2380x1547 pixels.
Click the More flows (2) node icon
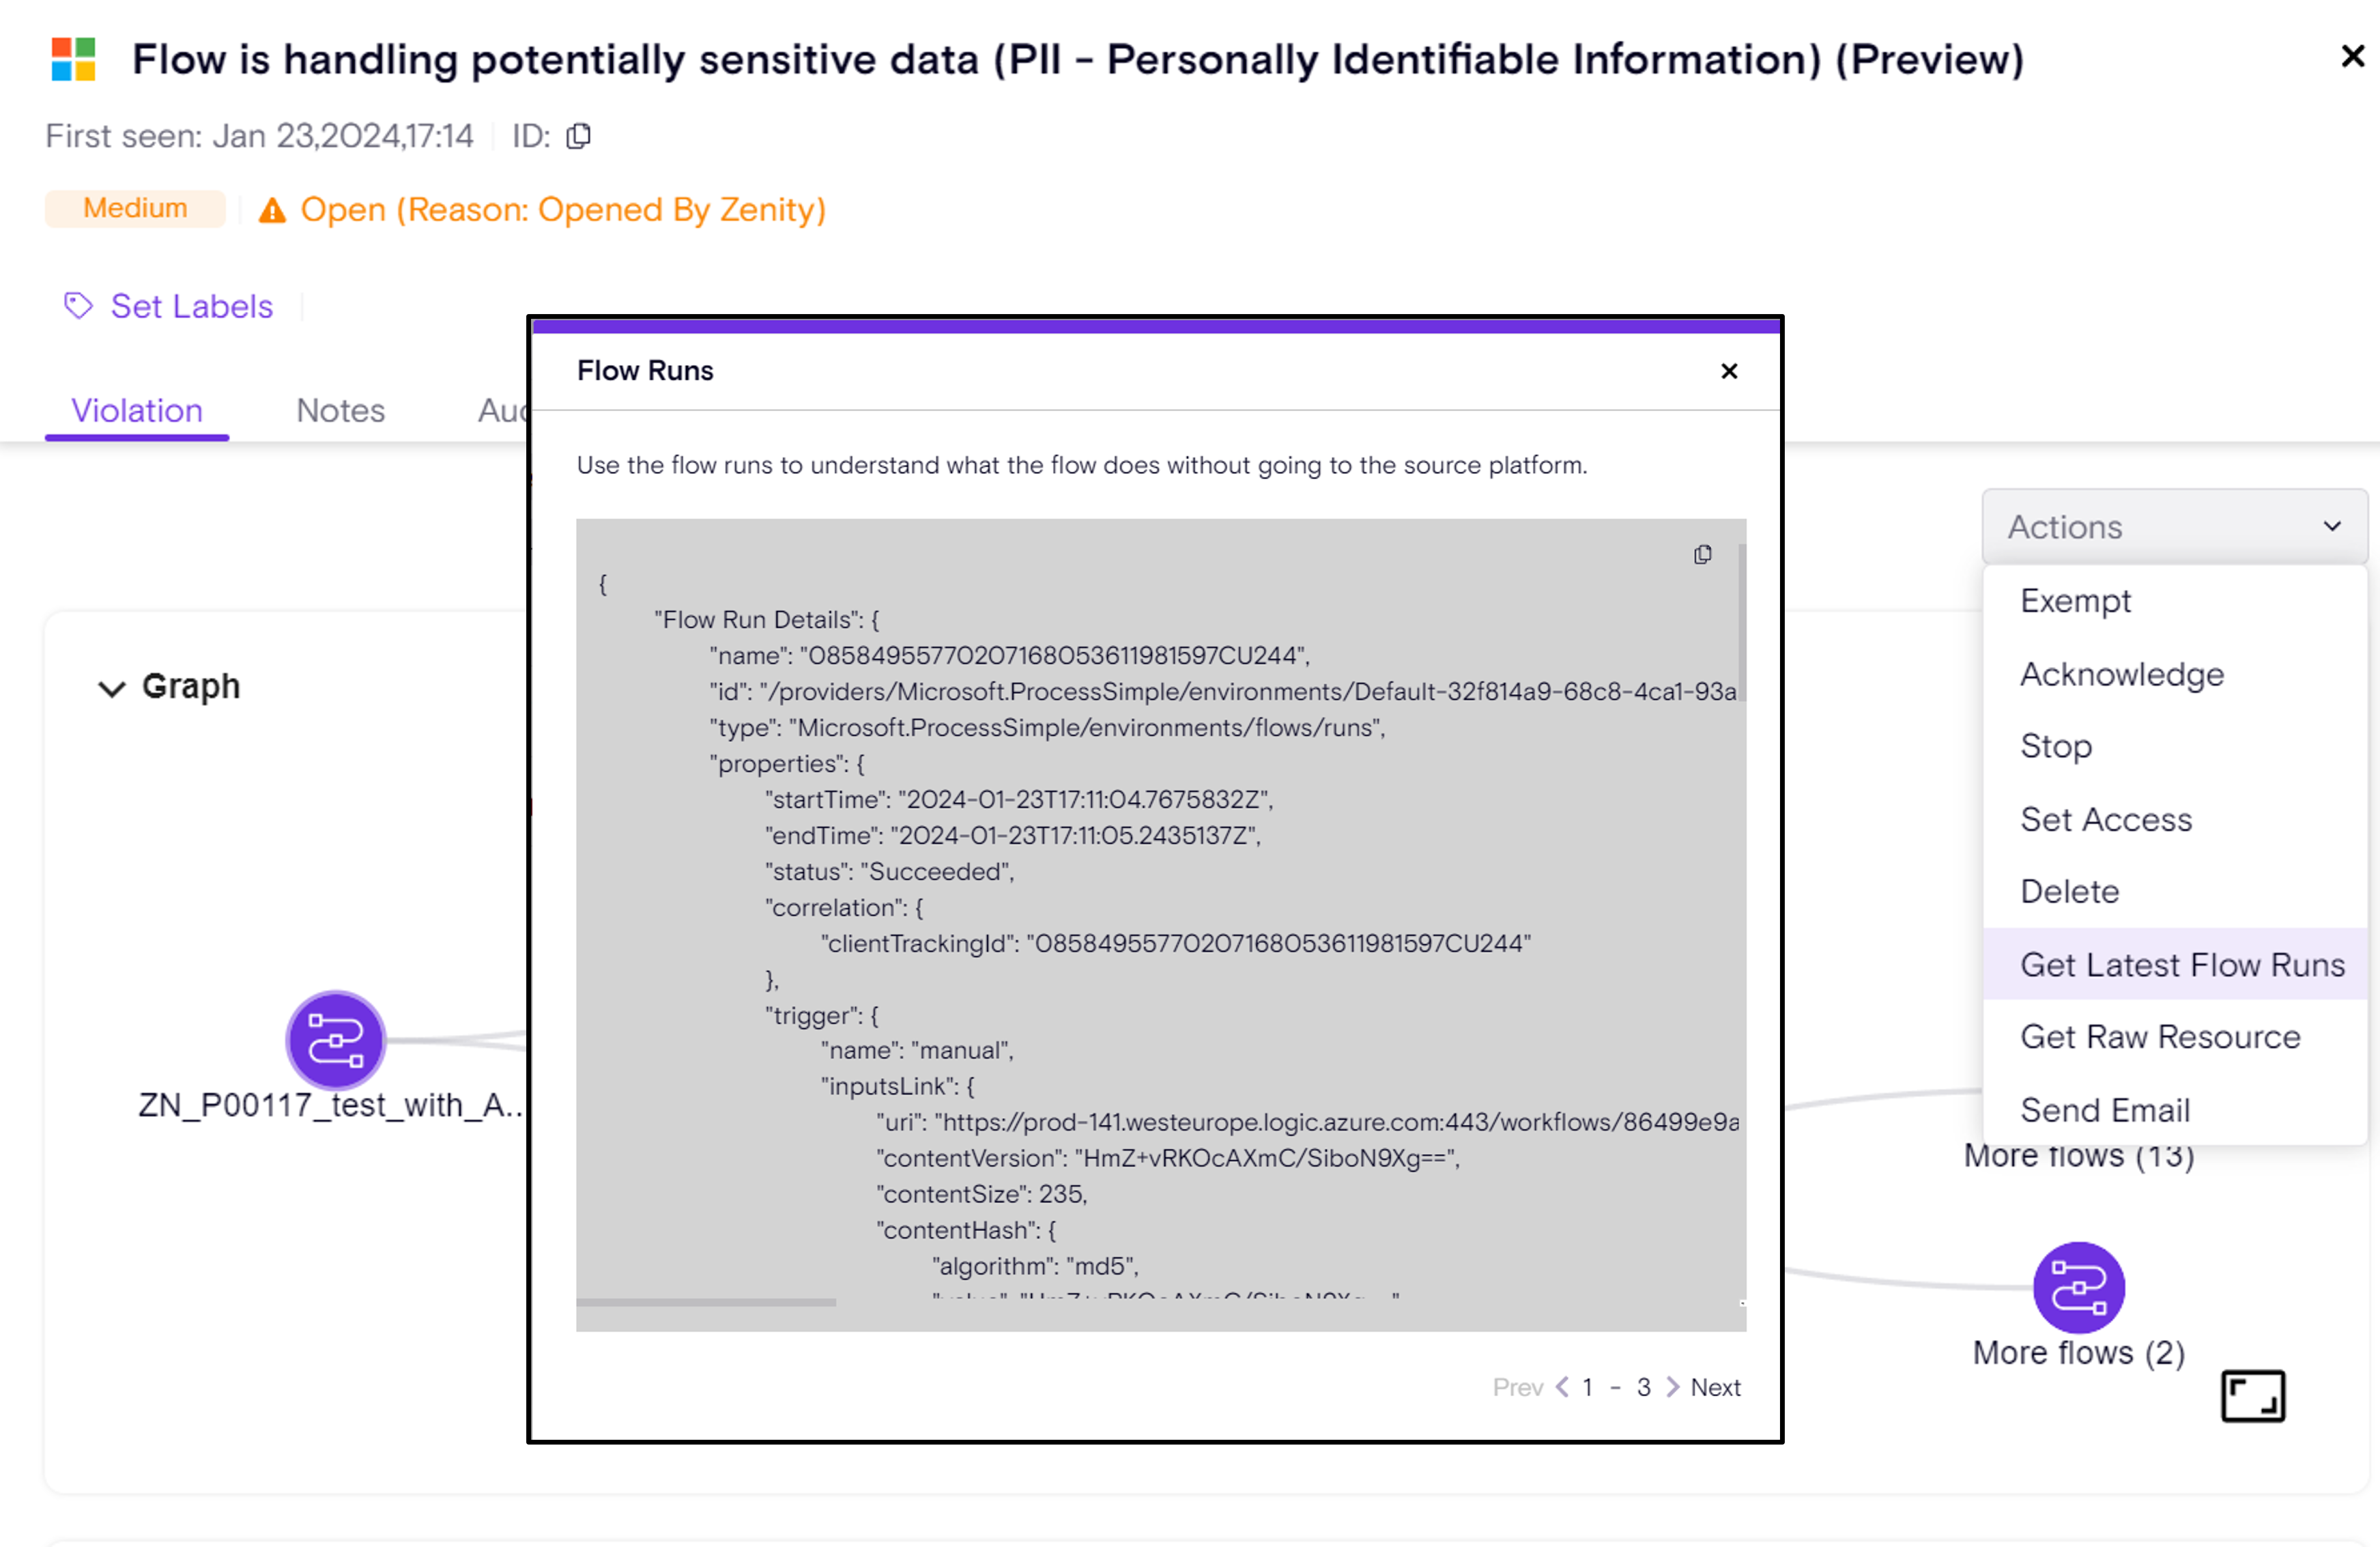(x=2078, y=1286)
